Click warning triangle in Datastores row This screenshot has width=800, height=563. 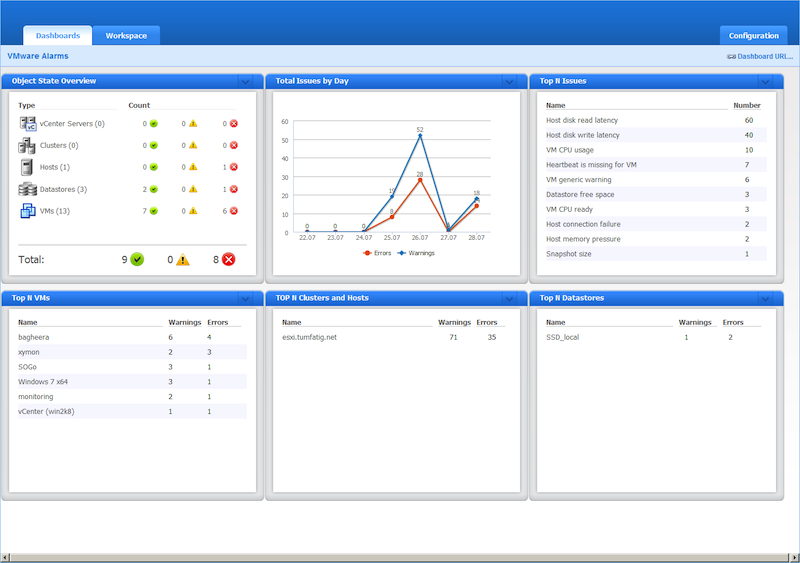click(193, 189)
